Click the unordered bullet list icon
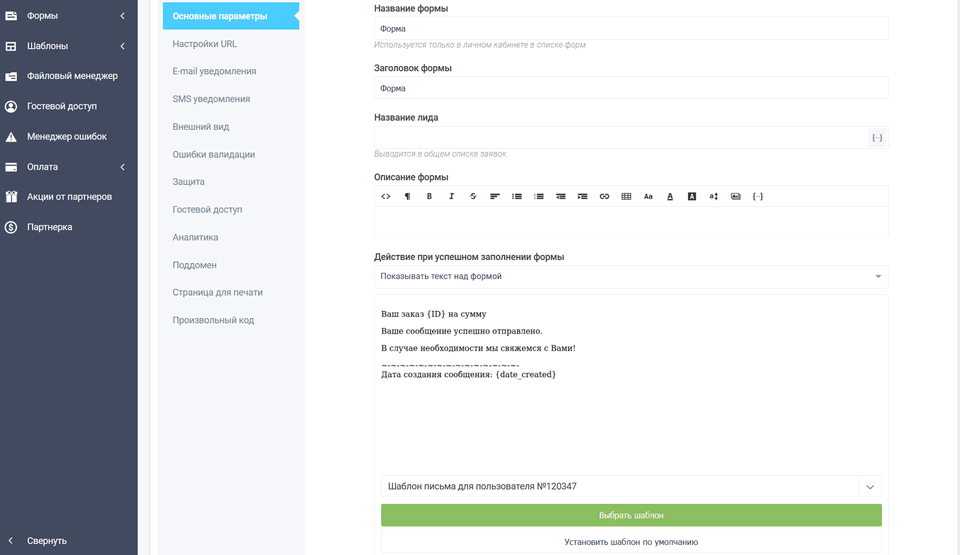960x555 pixels. tap(517, 197)
